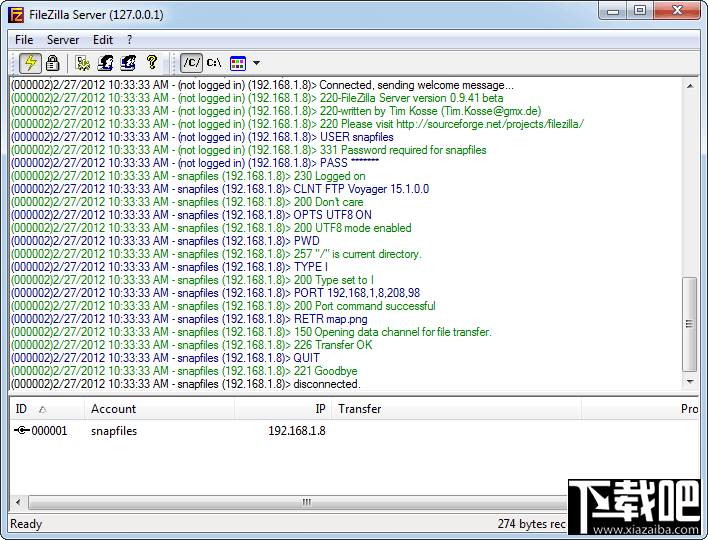Minimize the FileZilla Server window
Image resolution: width=708 pixels, height=540 pixels.
[613, 11]
